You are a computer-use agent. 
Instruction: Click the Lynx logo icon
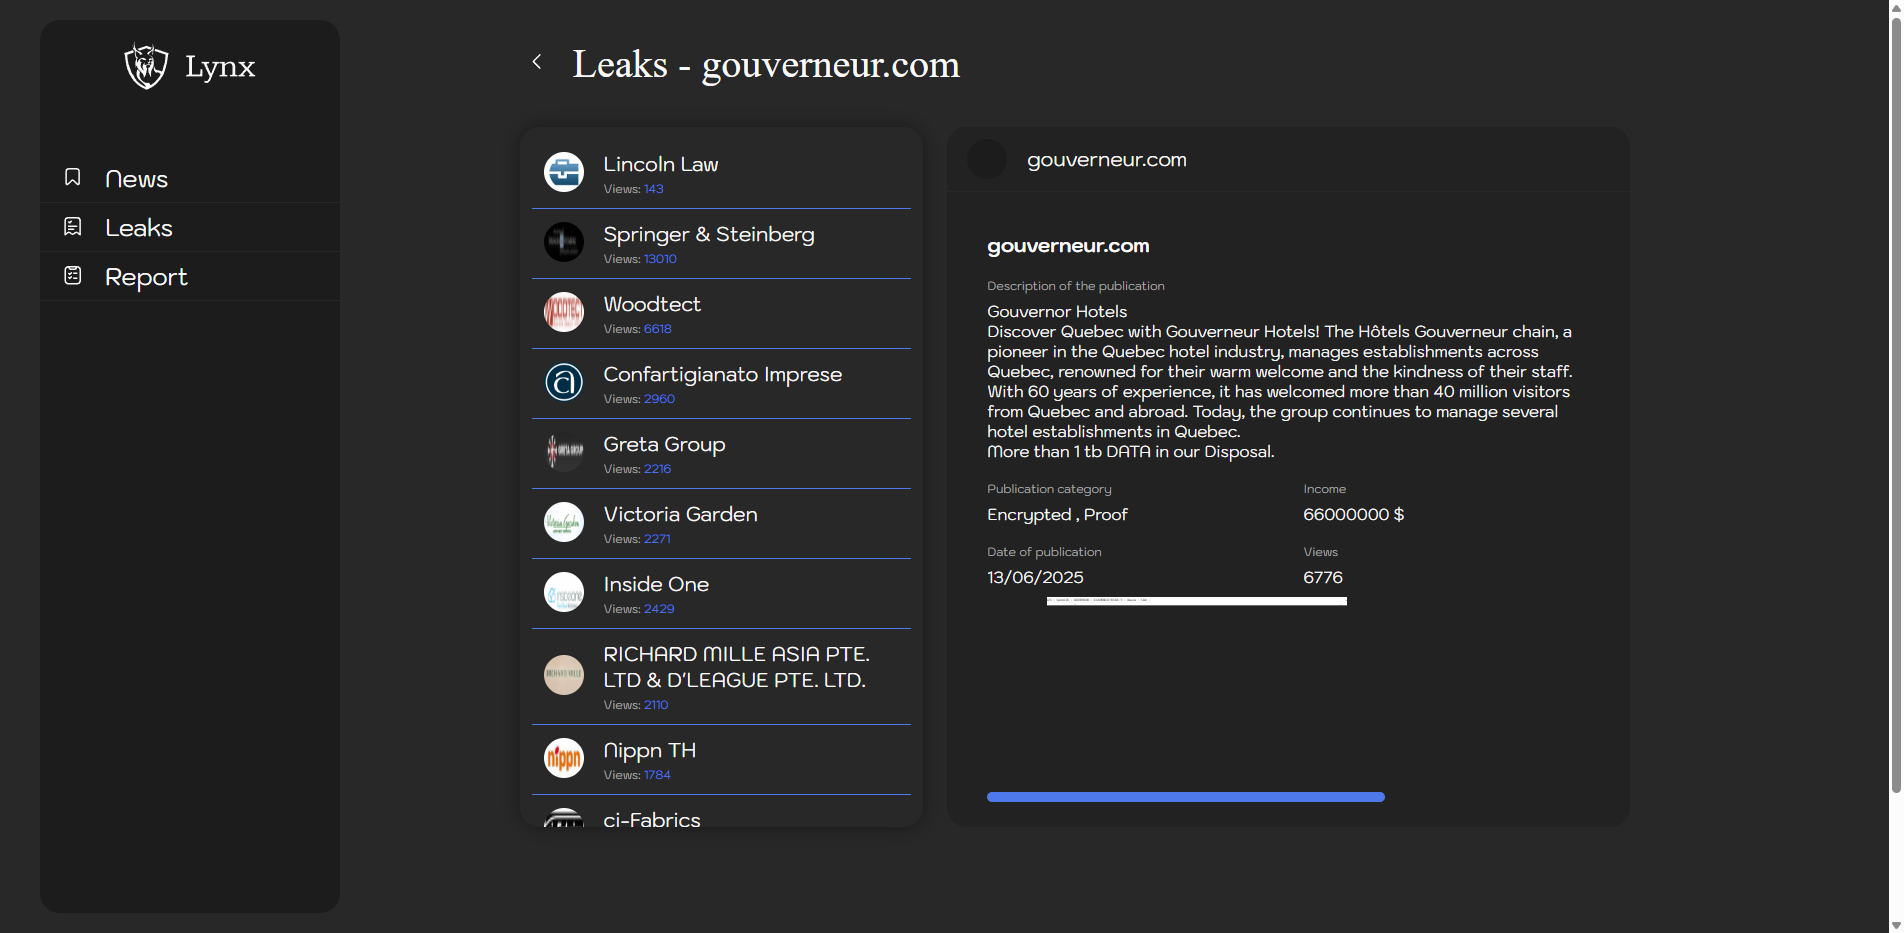click(146, 66)
